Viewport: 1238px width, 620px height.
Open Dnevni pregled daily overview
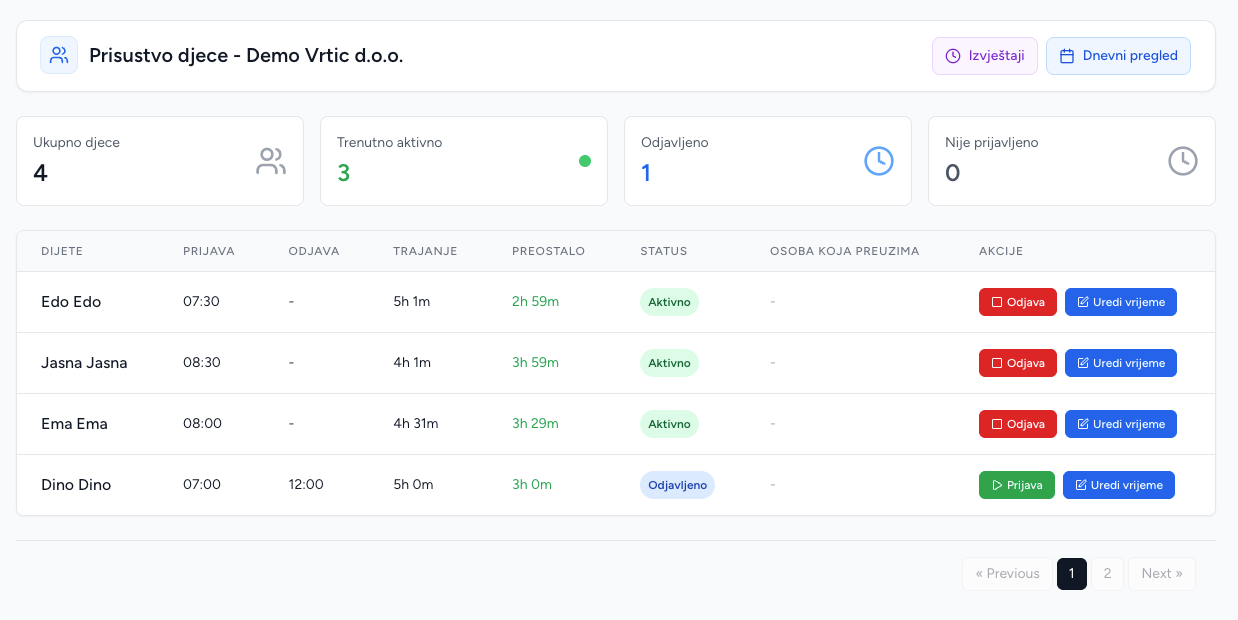1118,56
